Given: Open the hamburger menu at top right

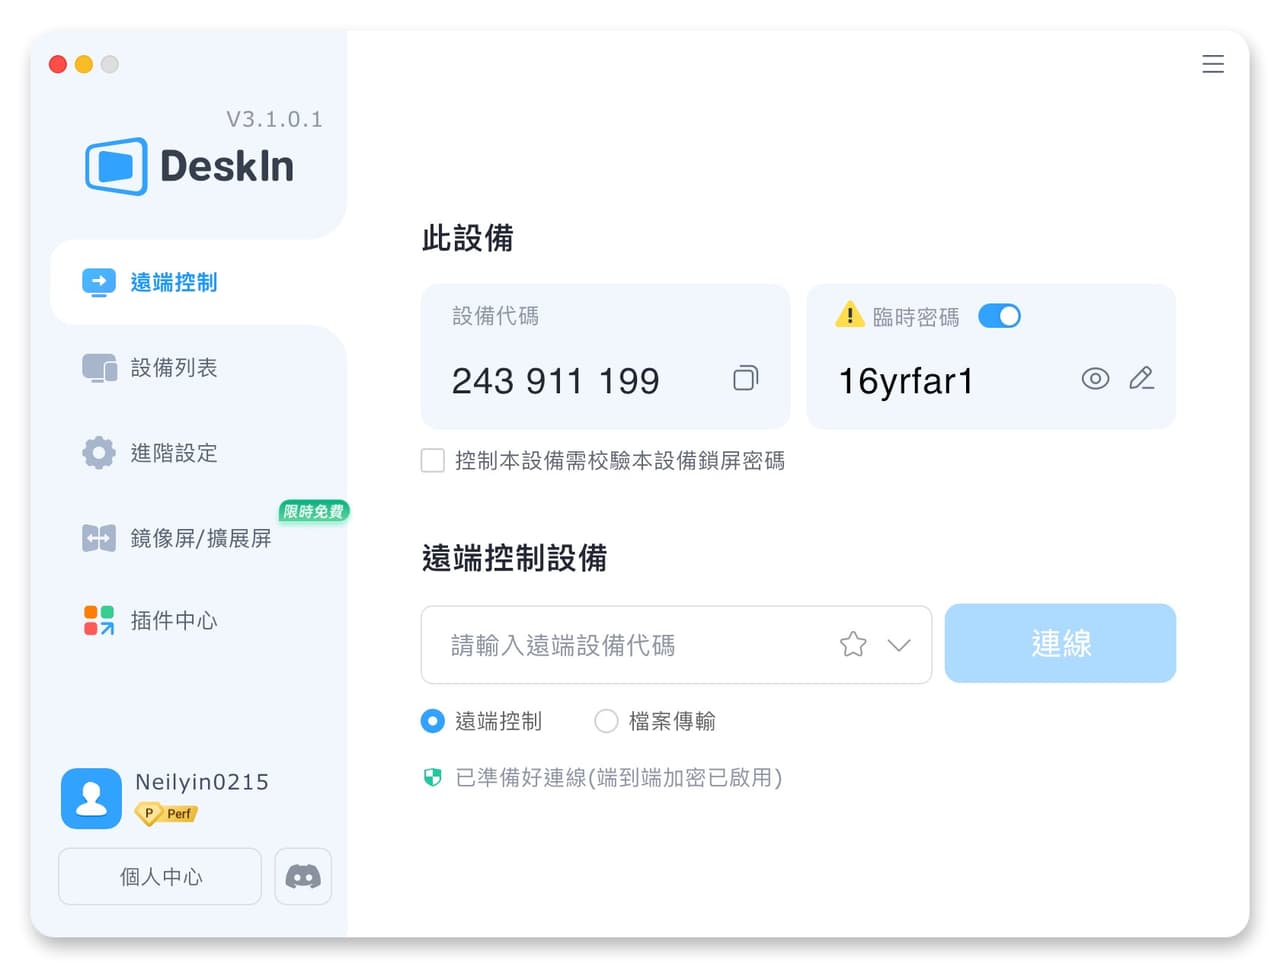Looking at the screenshot, I should 1213,64.
